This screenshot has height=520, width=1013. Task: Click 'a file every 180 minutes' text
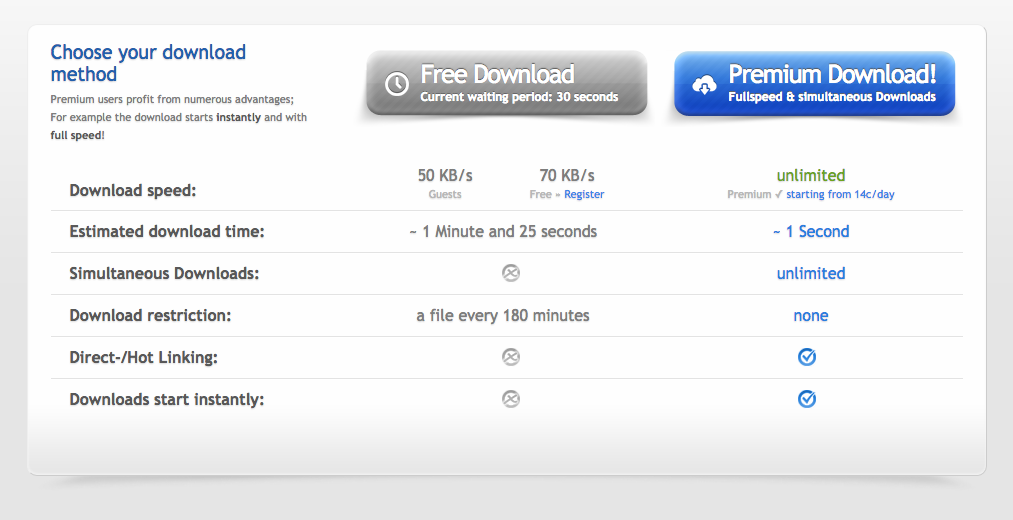point(503,315)
